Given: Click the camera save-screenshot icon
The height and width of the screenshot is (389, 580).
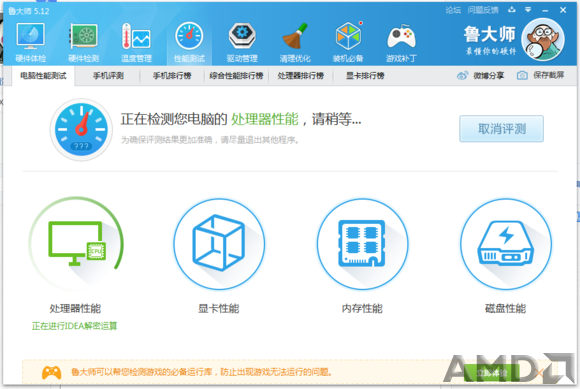Looking at the screenshot, I should pos(522,75).
